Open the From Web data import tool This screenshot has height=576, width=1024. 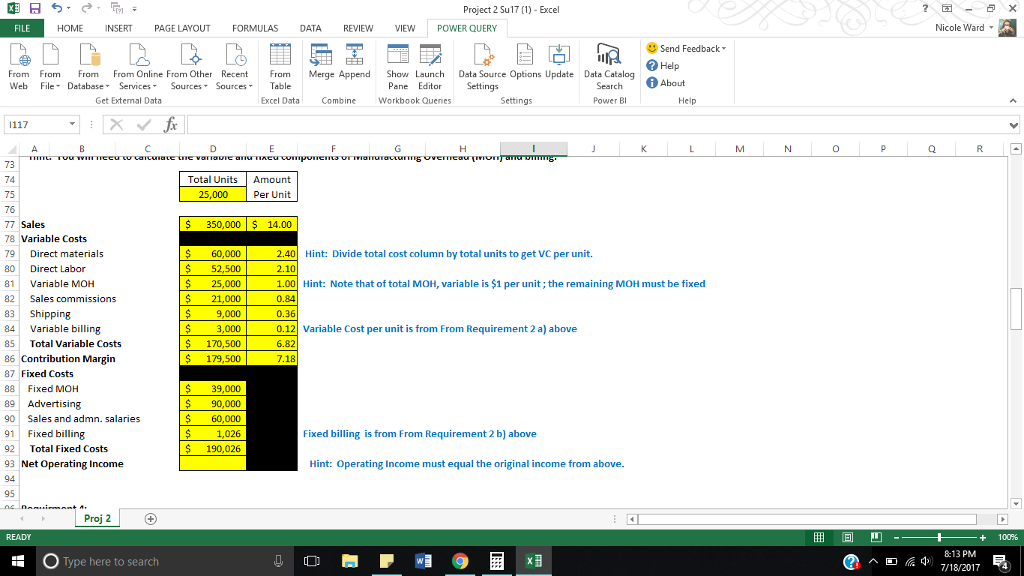pos(17,65)
